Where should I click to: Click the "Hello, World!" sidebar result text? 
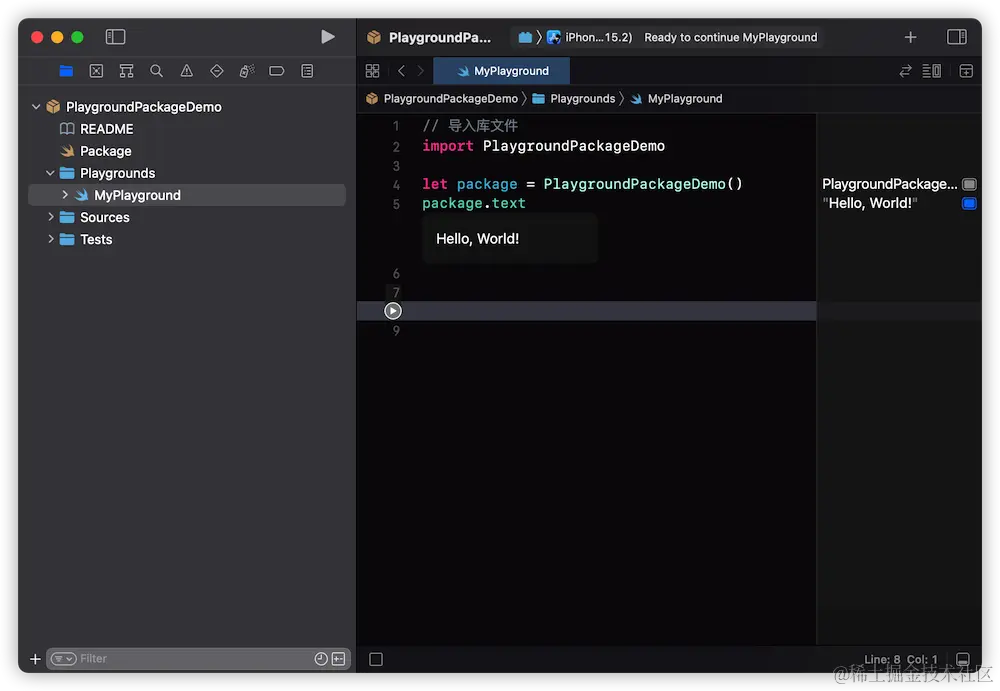click(870, 204)
